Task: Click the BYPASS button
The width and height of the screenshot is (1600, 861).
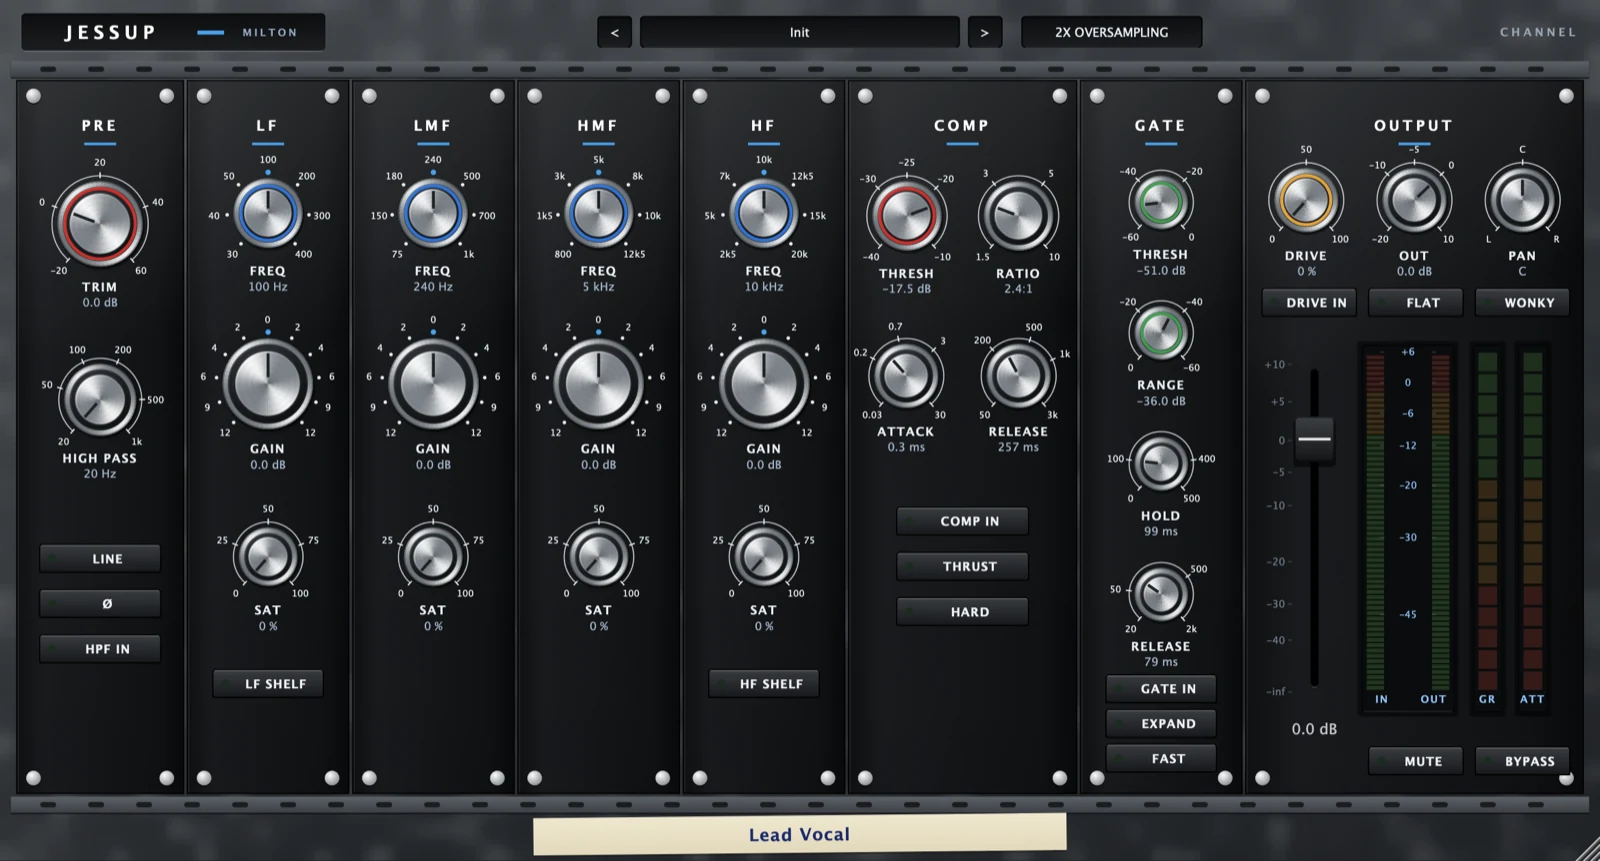Action: point(1522,761)
